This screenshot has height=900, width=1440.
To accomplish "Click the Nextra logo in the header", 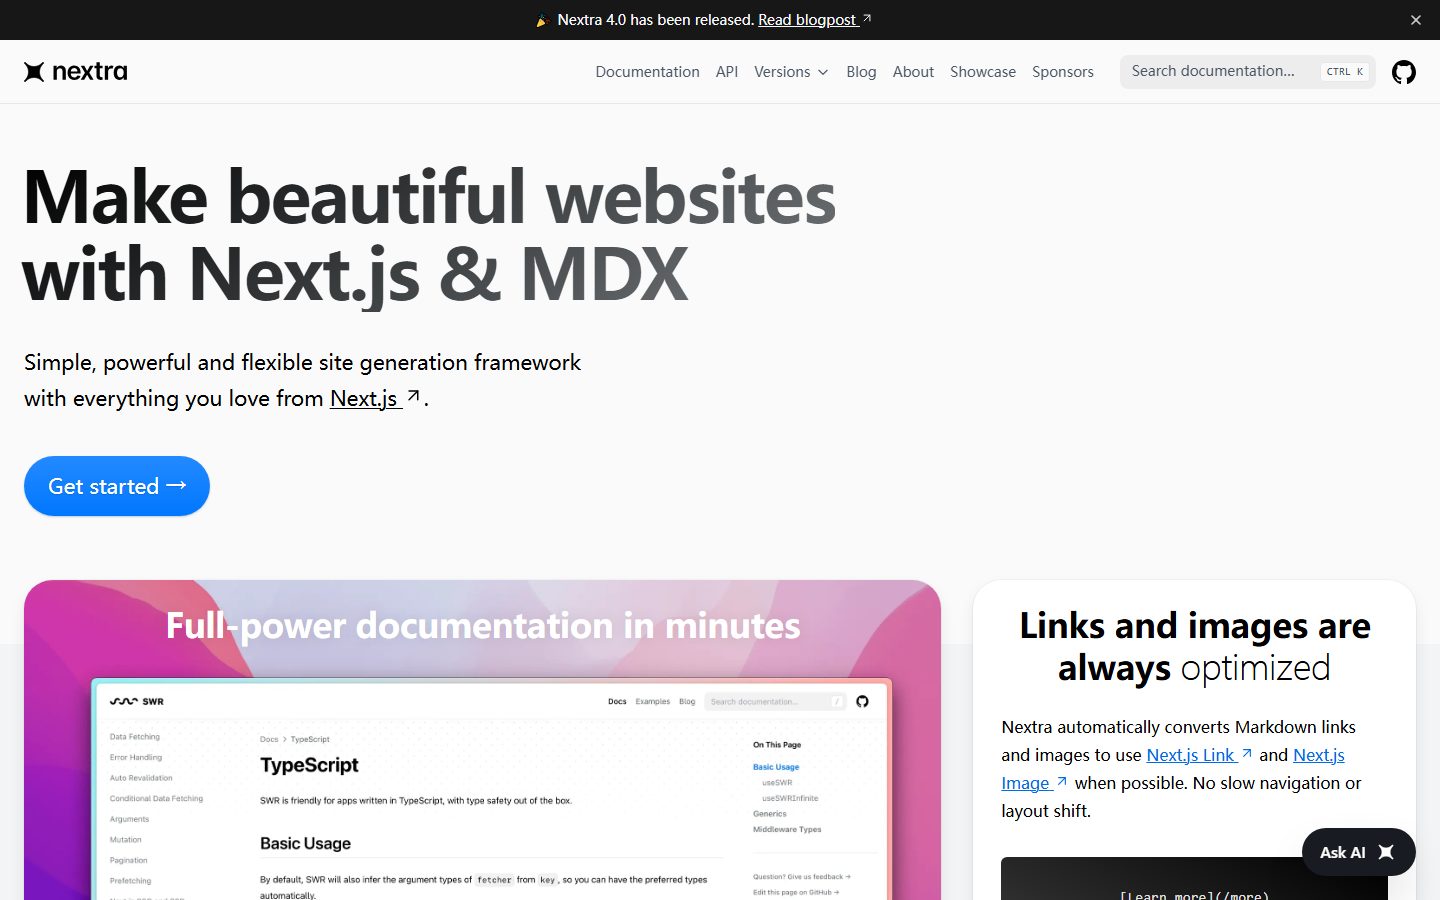I will click(x=76, y=71).
